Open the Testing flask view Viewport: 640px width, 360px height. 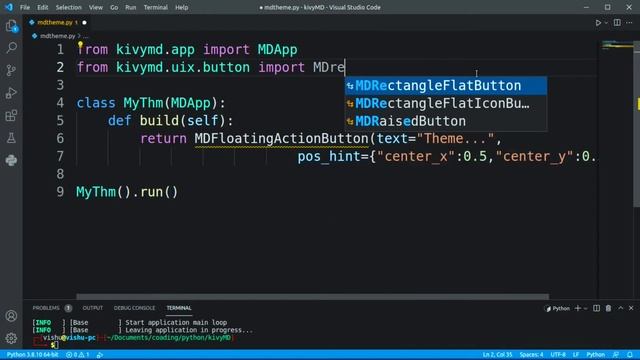point(11,138)
